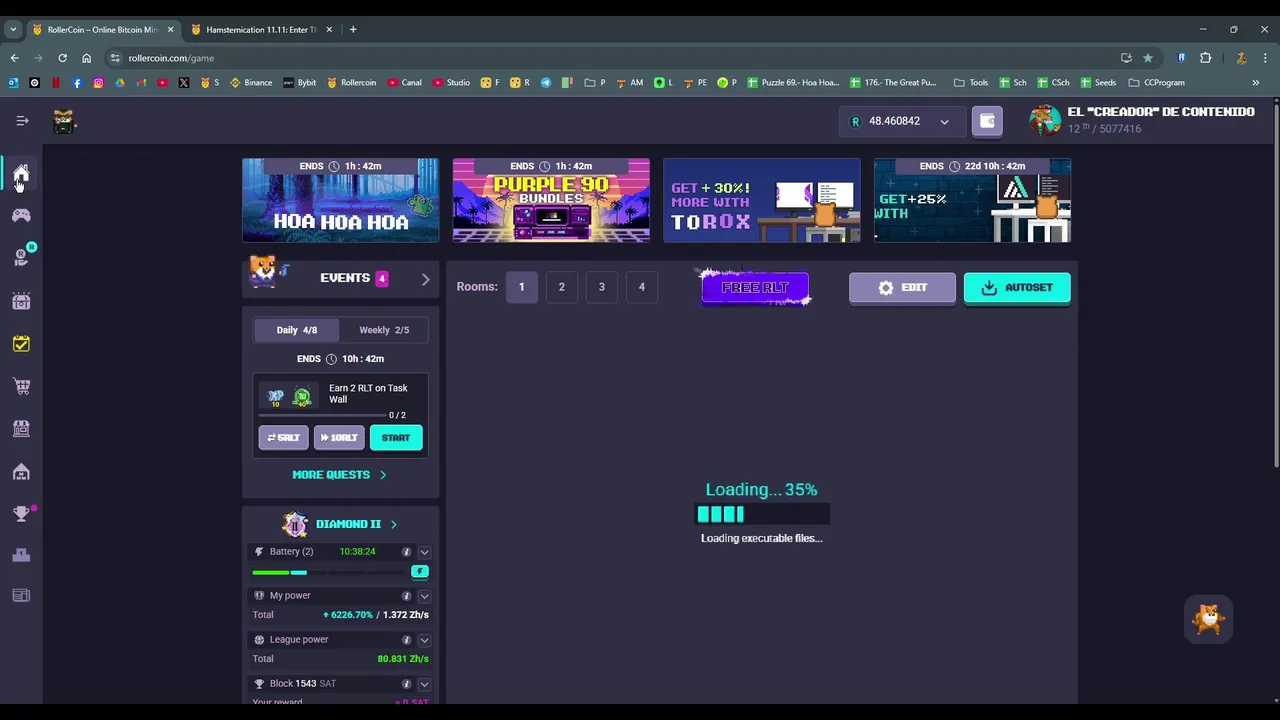Click START on the Task Wall quest
The width and height of the screenshot is (1280, 720).
396,438
